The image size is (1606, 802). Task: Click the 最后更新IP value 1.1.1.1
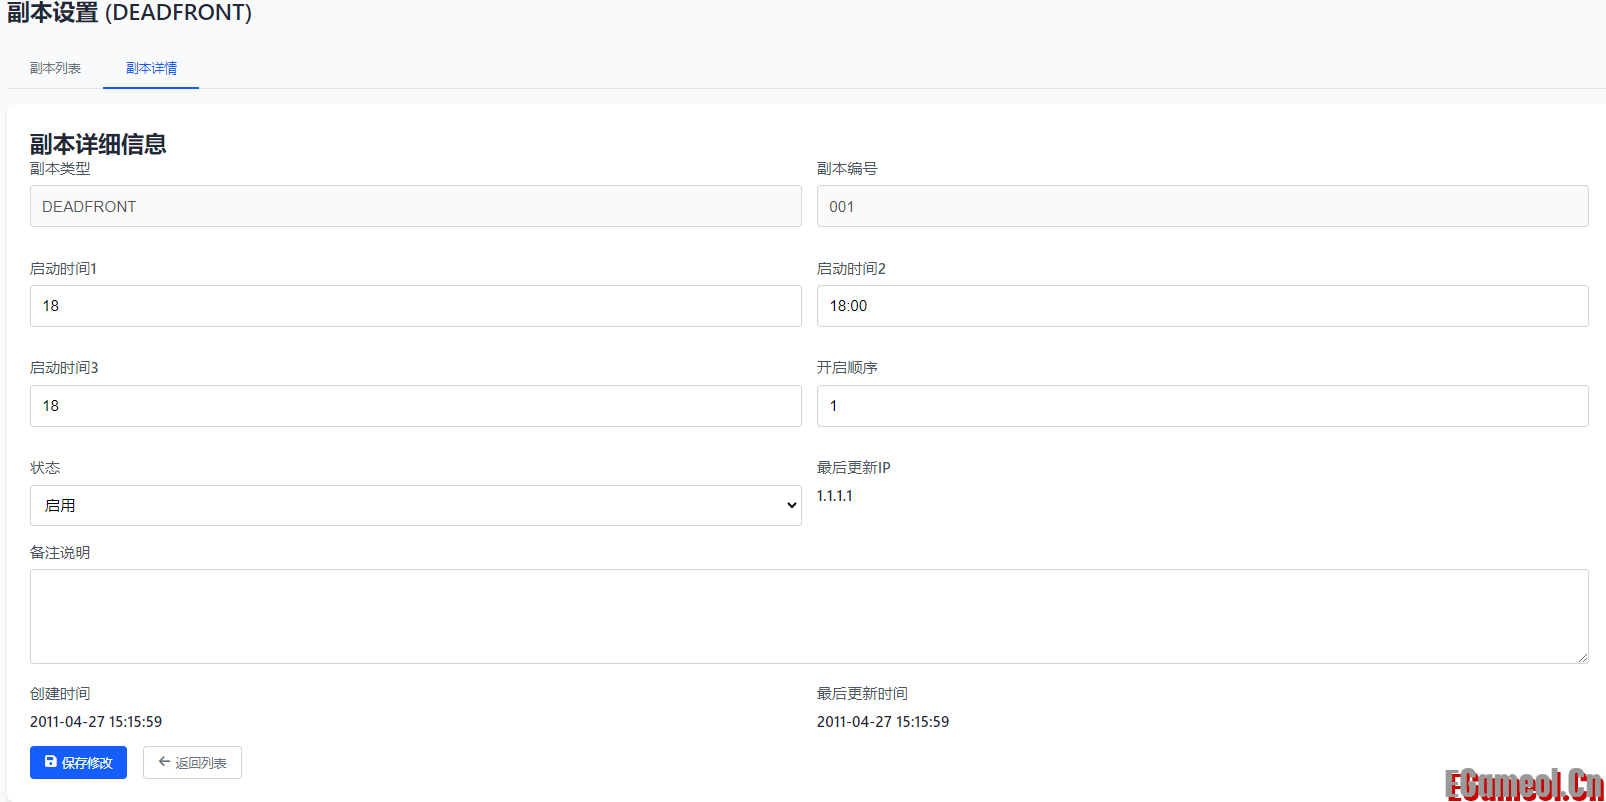tap(834, 496)
